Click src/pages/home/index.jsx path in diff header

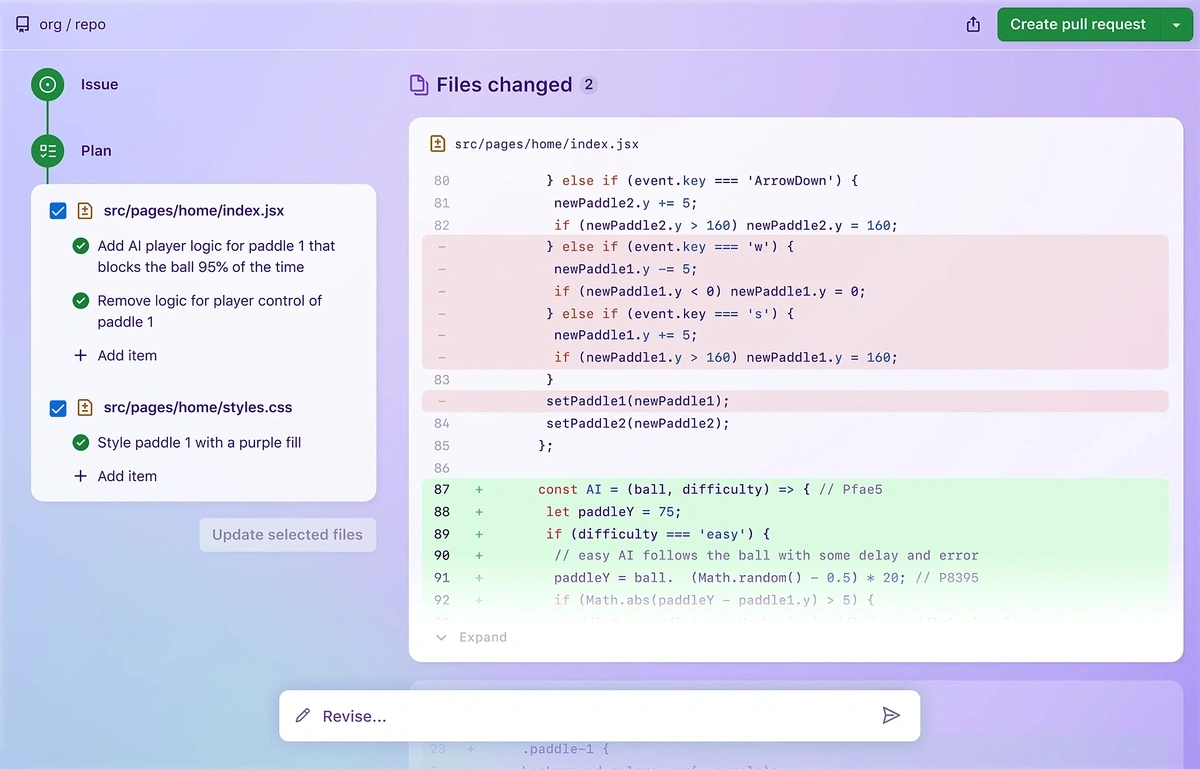tap(546, 145)
